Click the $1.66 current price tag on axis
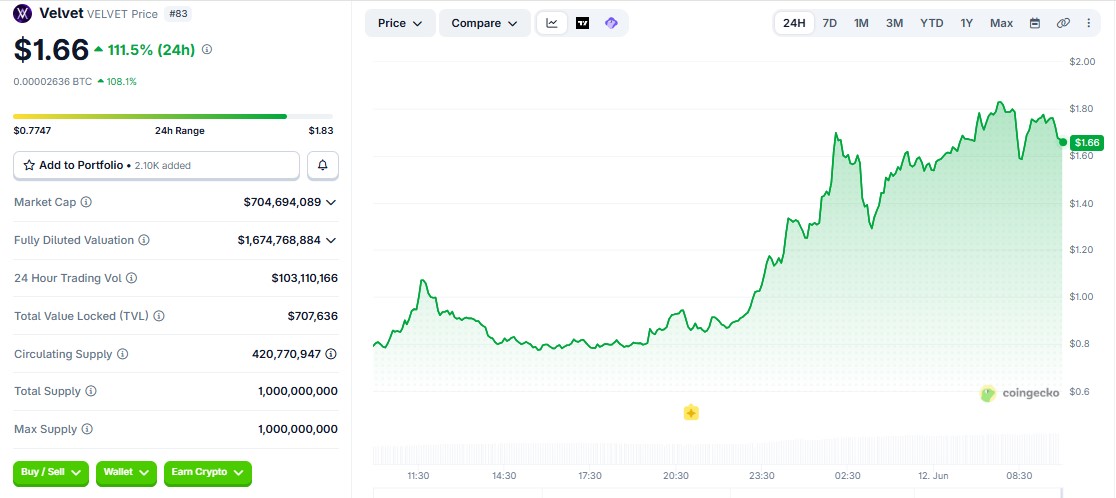This screenshot has height=498, width=1116. (1088, 142)
